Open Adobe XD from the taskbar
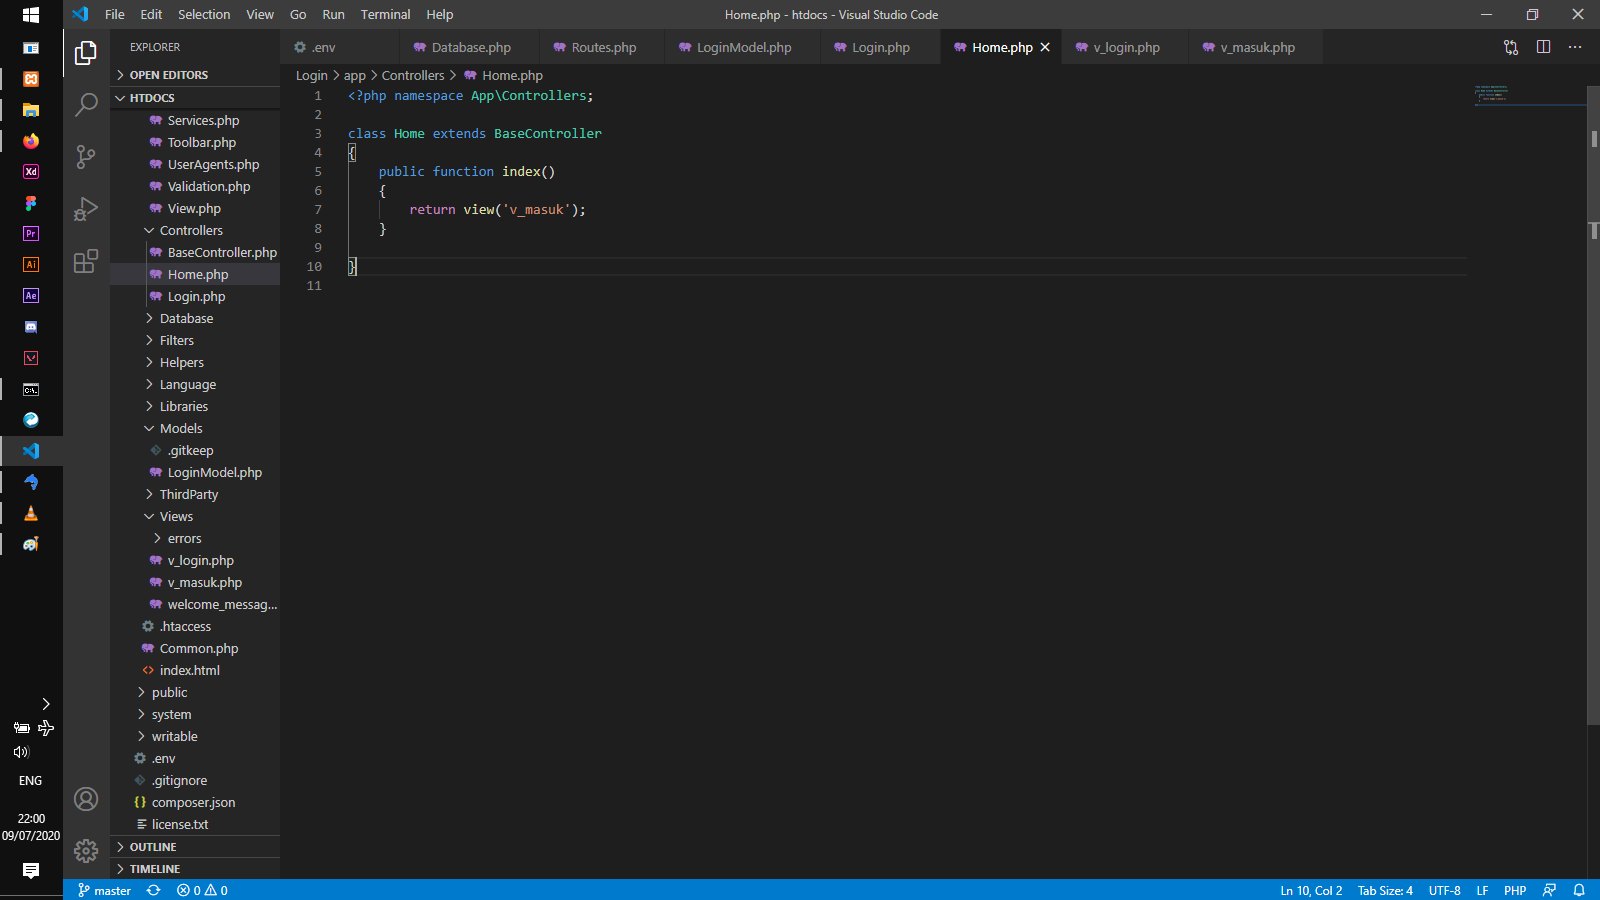1600x900 pixels. coord(31,172)
